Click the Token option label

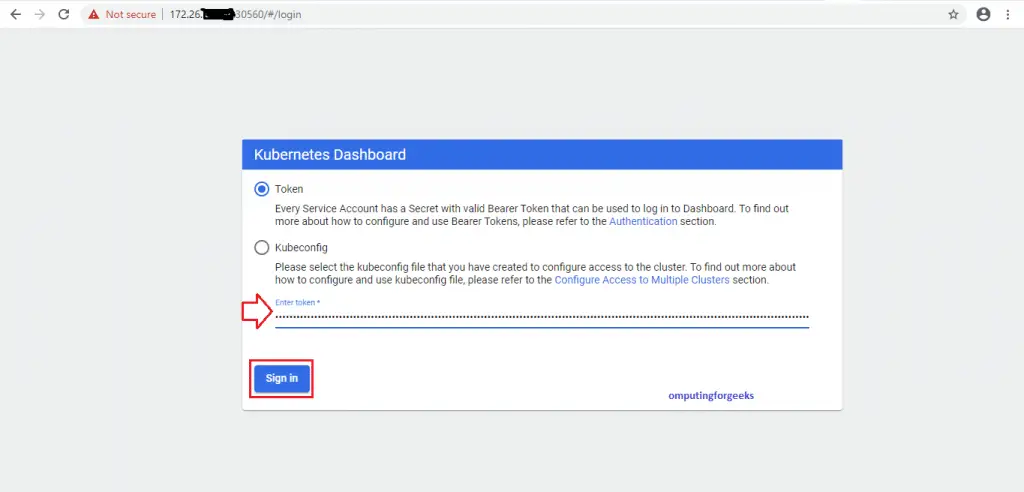click(x=289, y=189)
